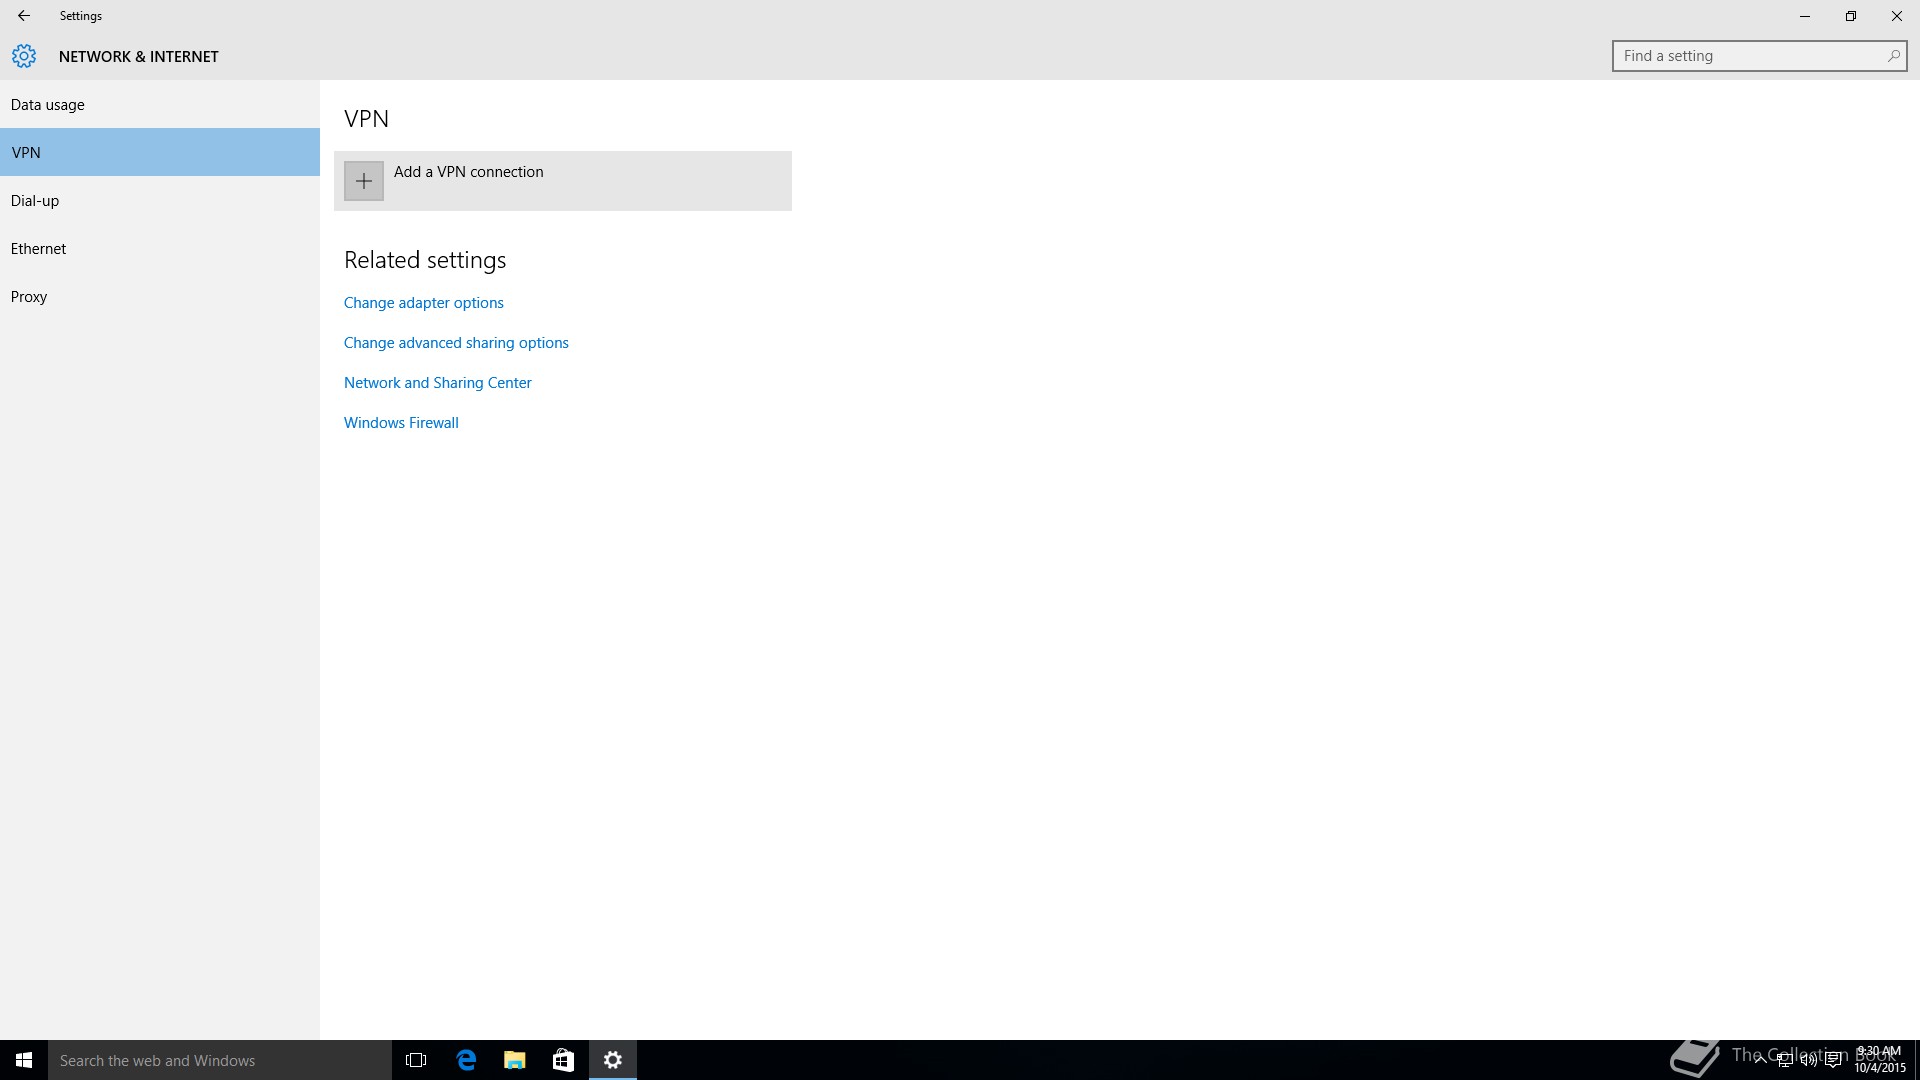This screenshot has width=1920, height=1080.
Task: Click Network and Sharing Center link
Action: [437, 382]
